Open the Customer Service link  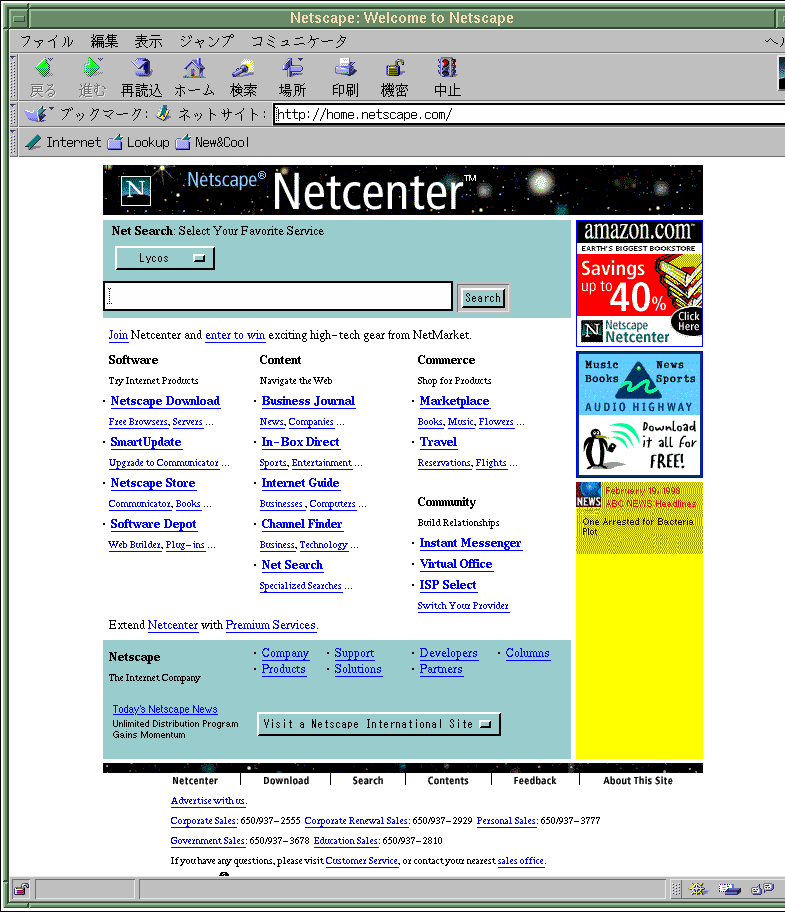[362, 861]
